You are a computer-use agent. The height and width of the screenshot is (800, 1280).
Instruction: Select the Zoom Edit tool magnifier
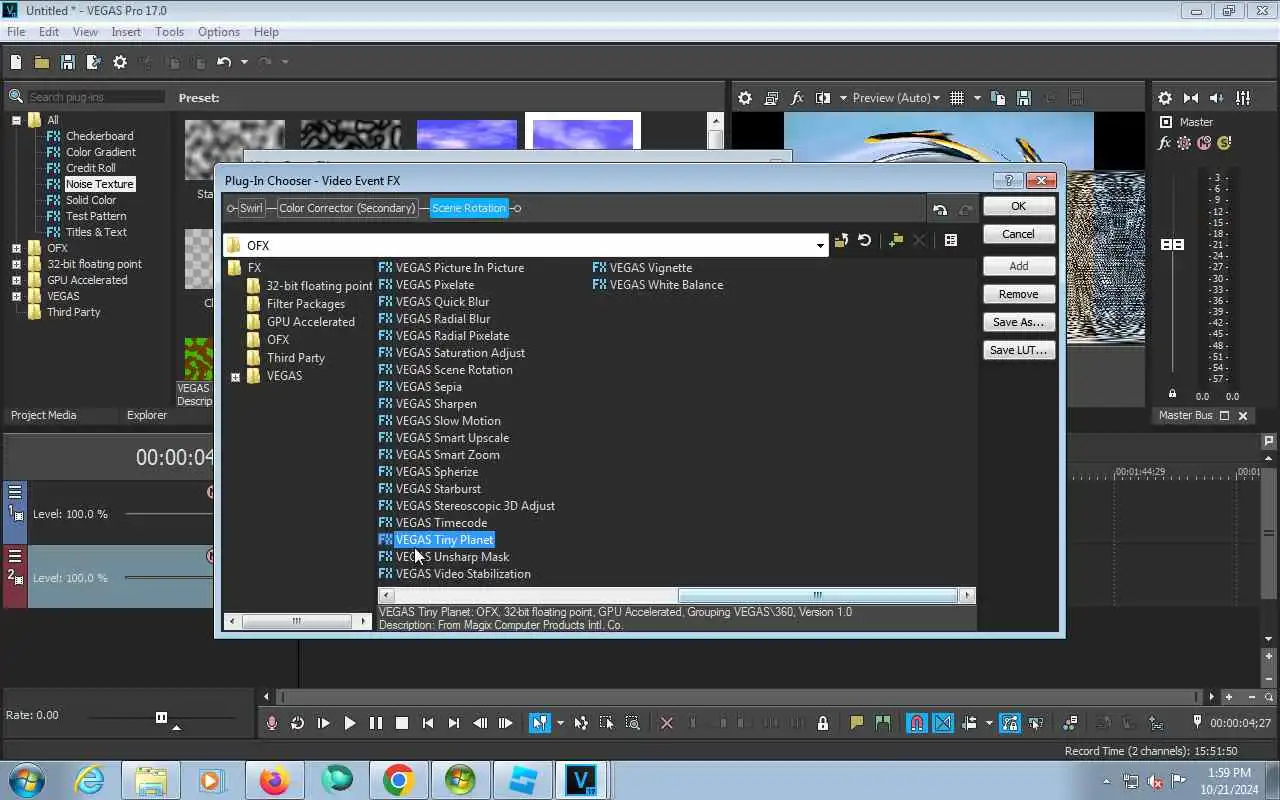coord(632,723)
